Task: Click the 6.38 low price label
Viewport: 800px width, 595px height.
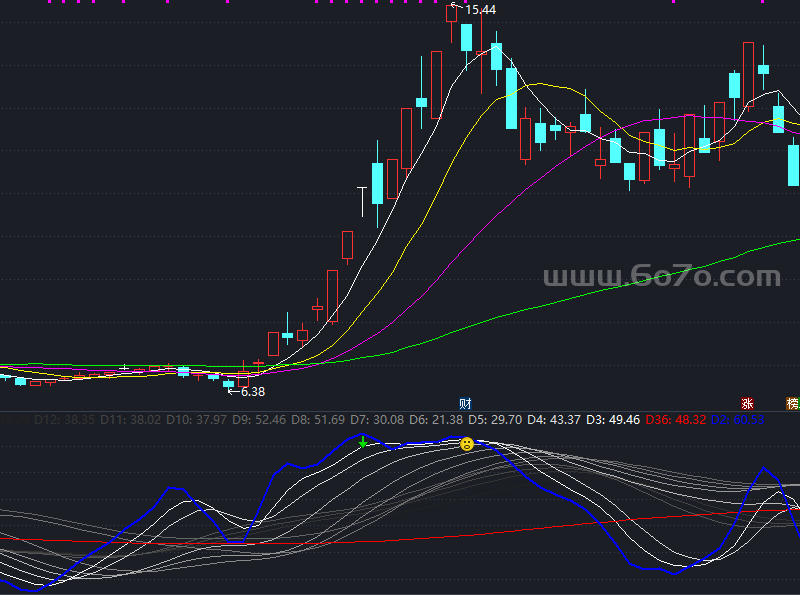Action: [x=253, y=392]
